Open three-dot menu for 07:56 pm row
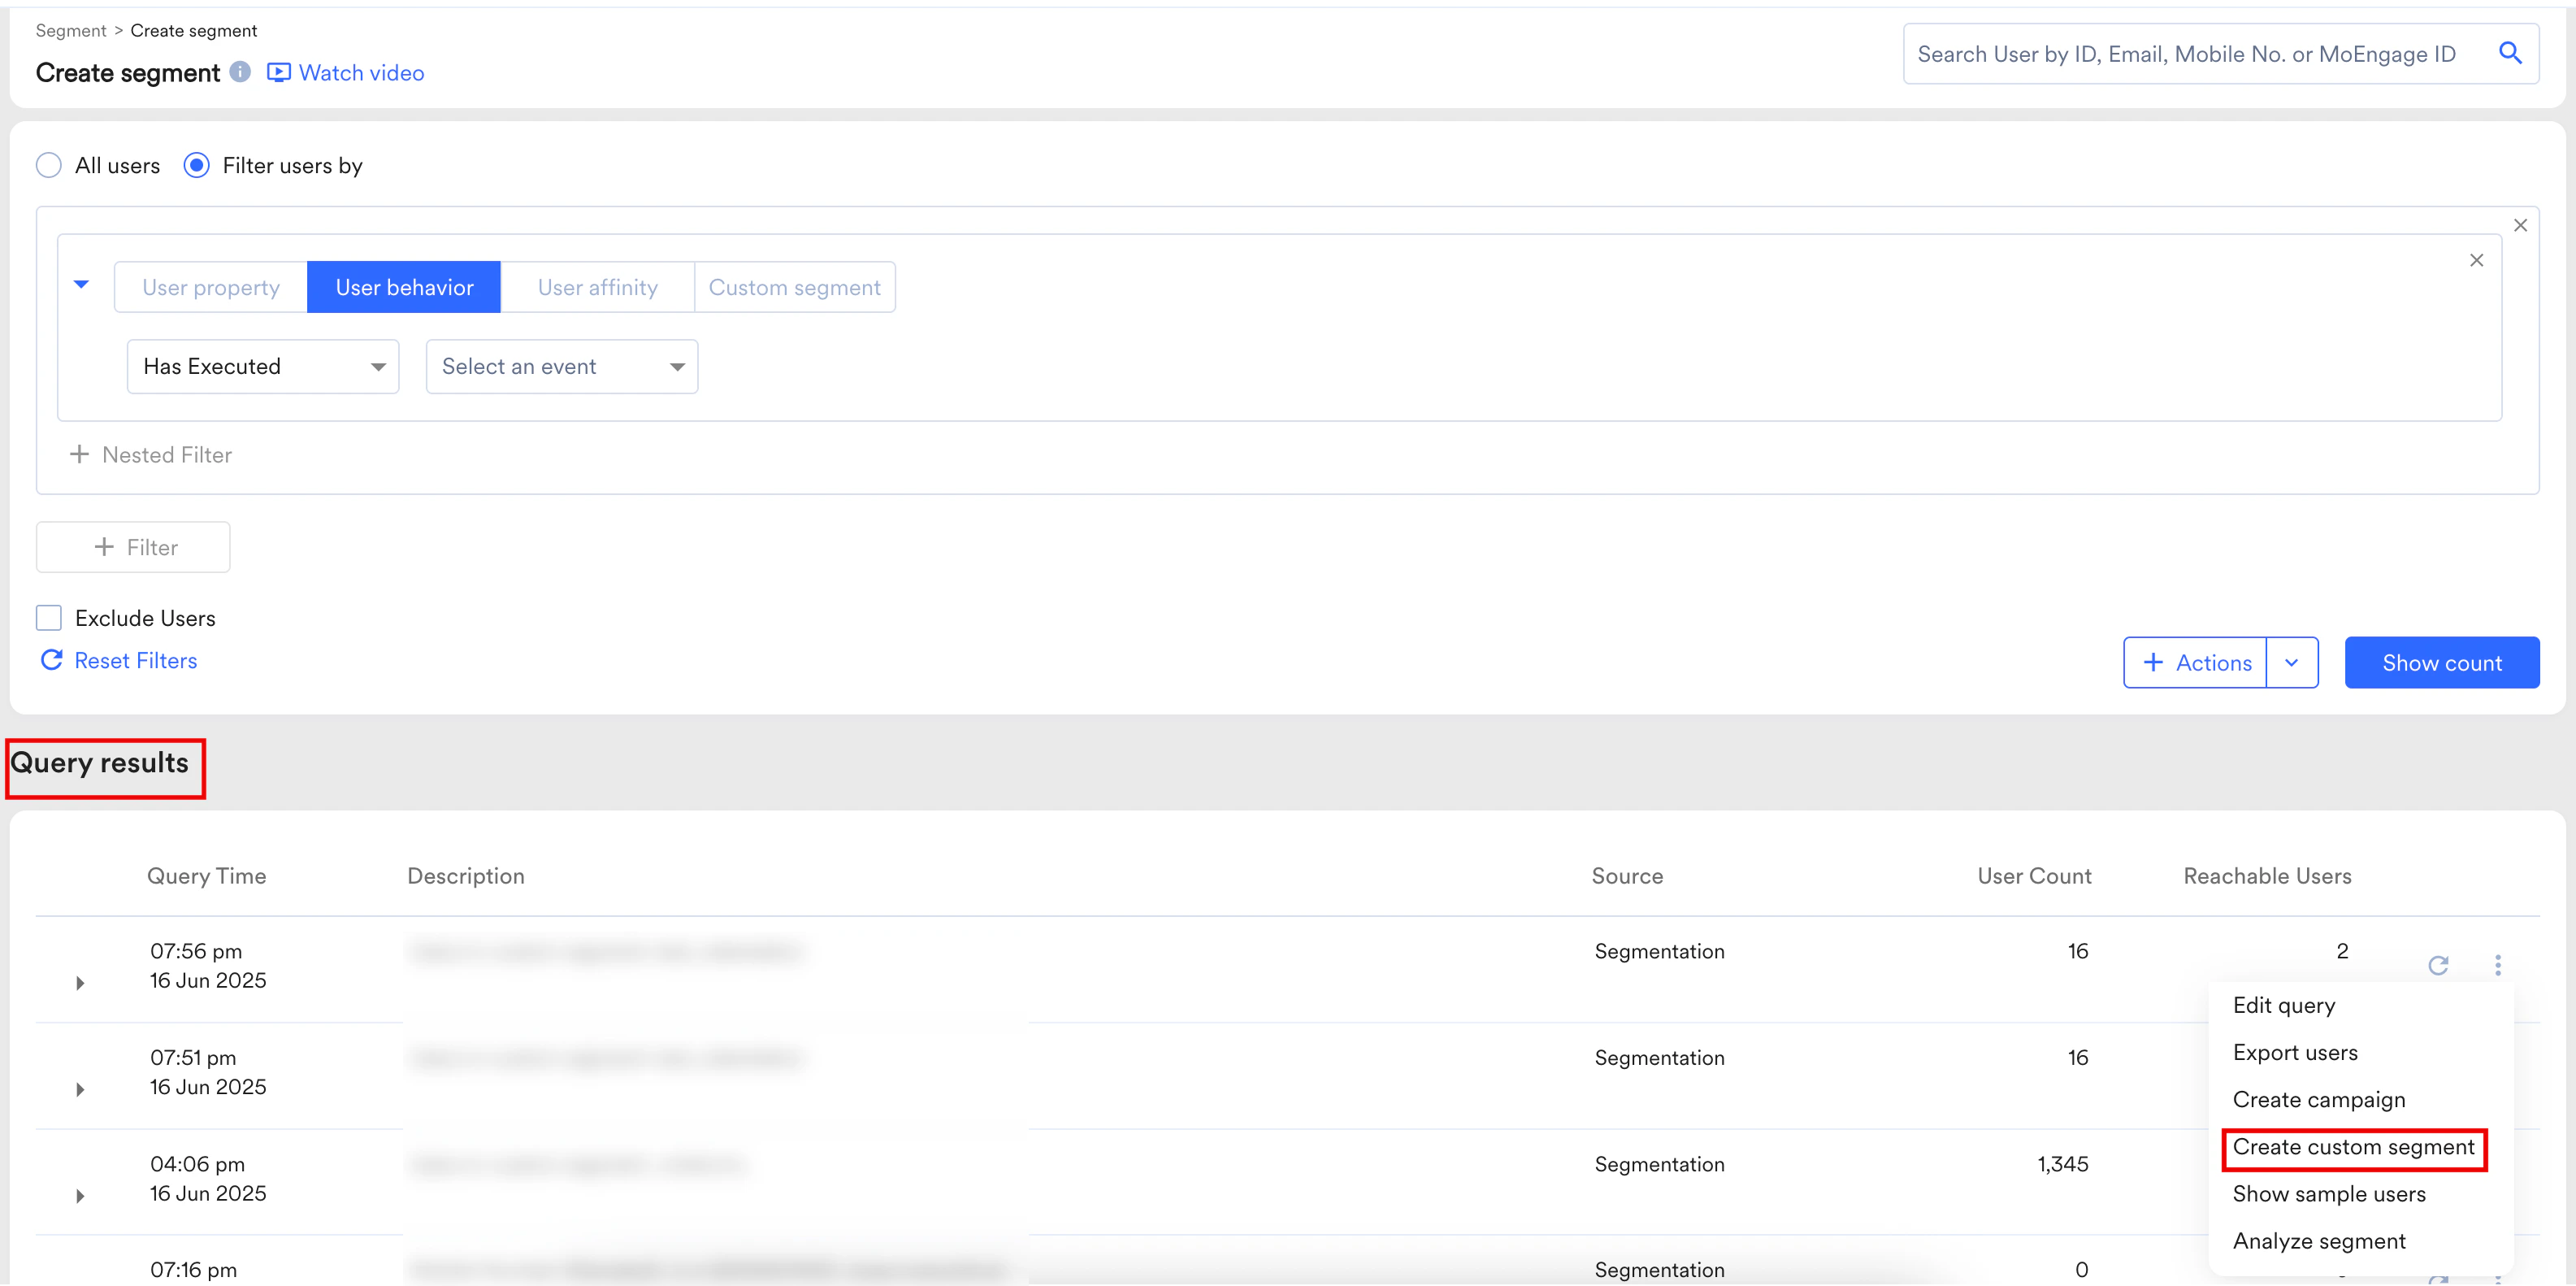This screenshot has width=2576, height=1286. 2498,965
